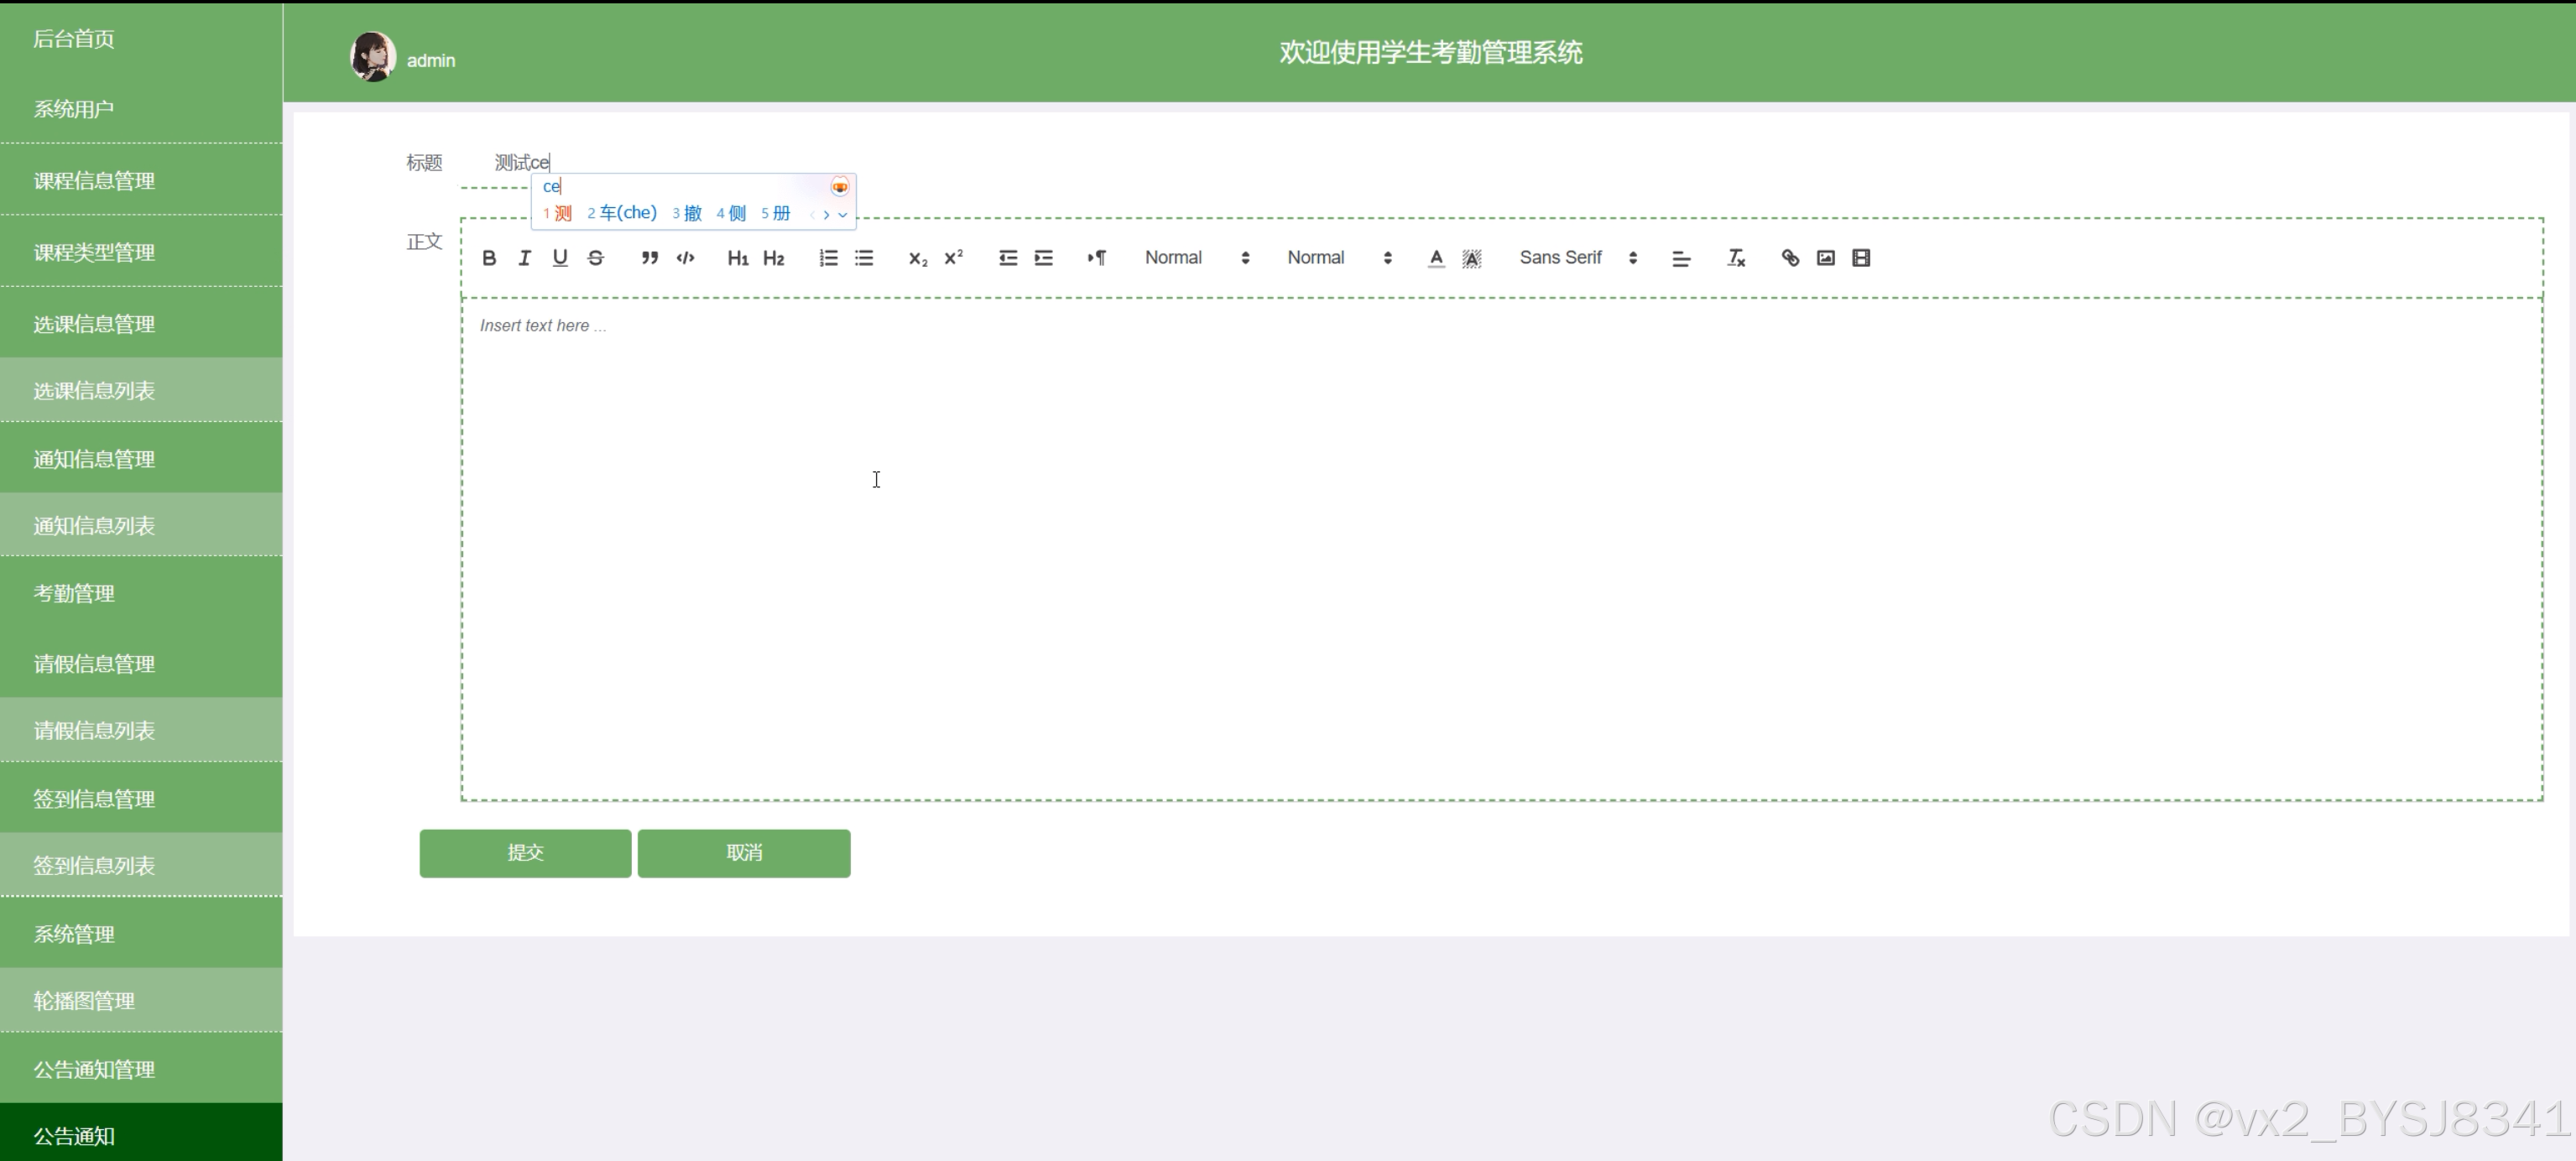Insert a video using the film icon
Viewport: 2576px width, 1161px height.
[1861, 258]
